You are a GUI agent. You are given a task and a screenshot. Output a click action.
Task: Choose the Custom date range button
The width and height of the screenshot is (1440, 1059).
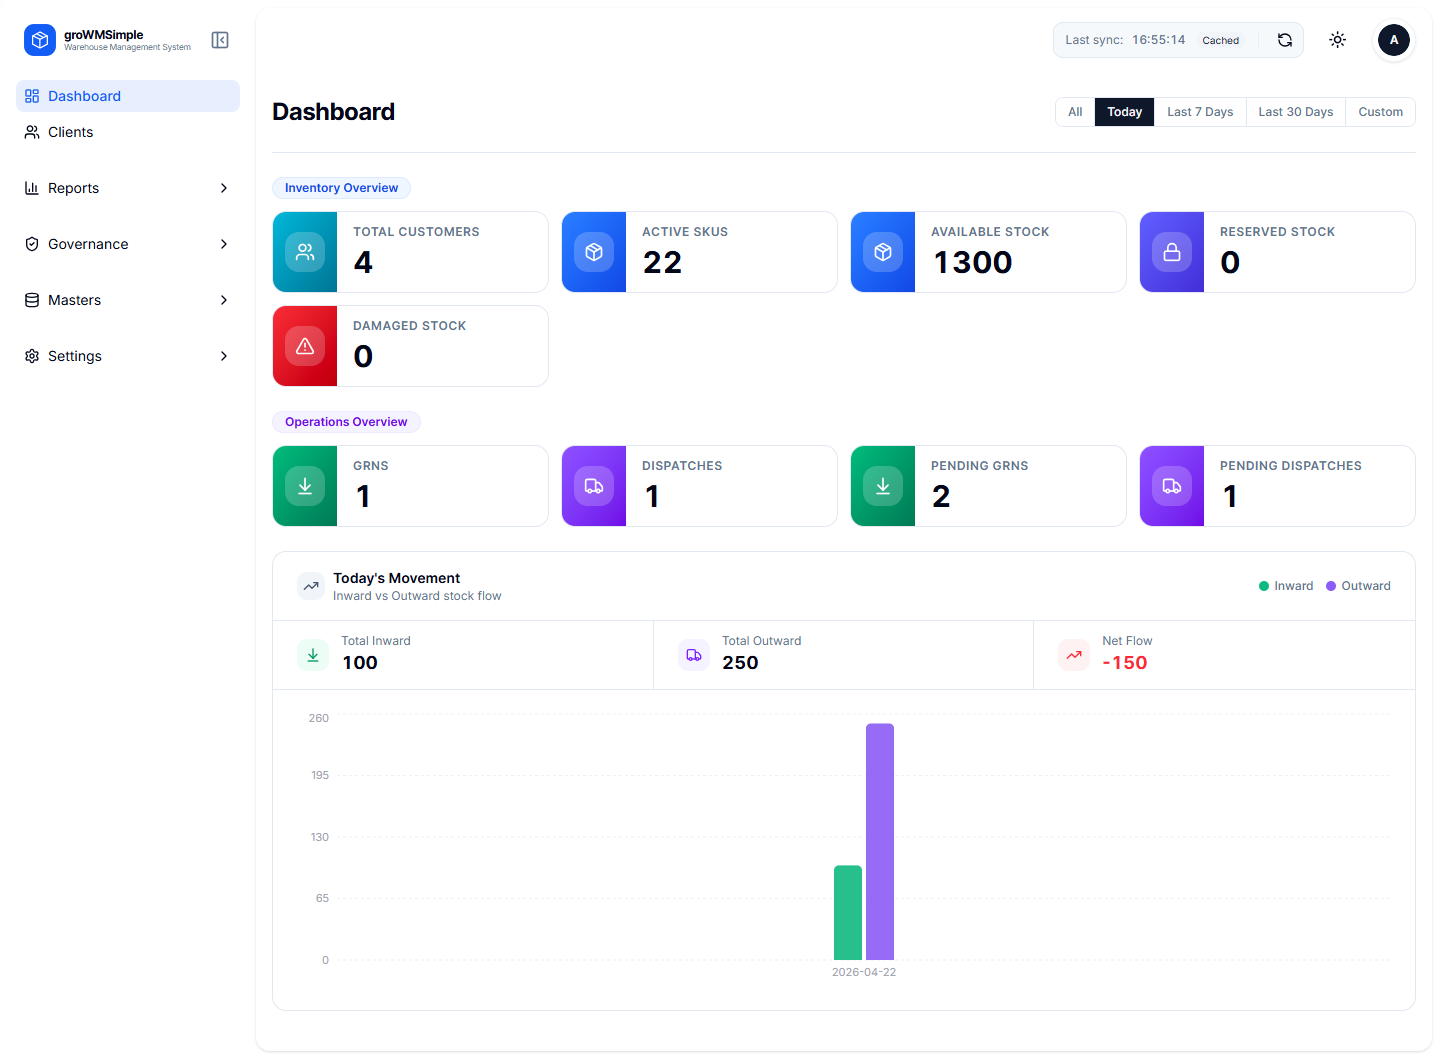pyautogui.click(x=1380, y=112)
